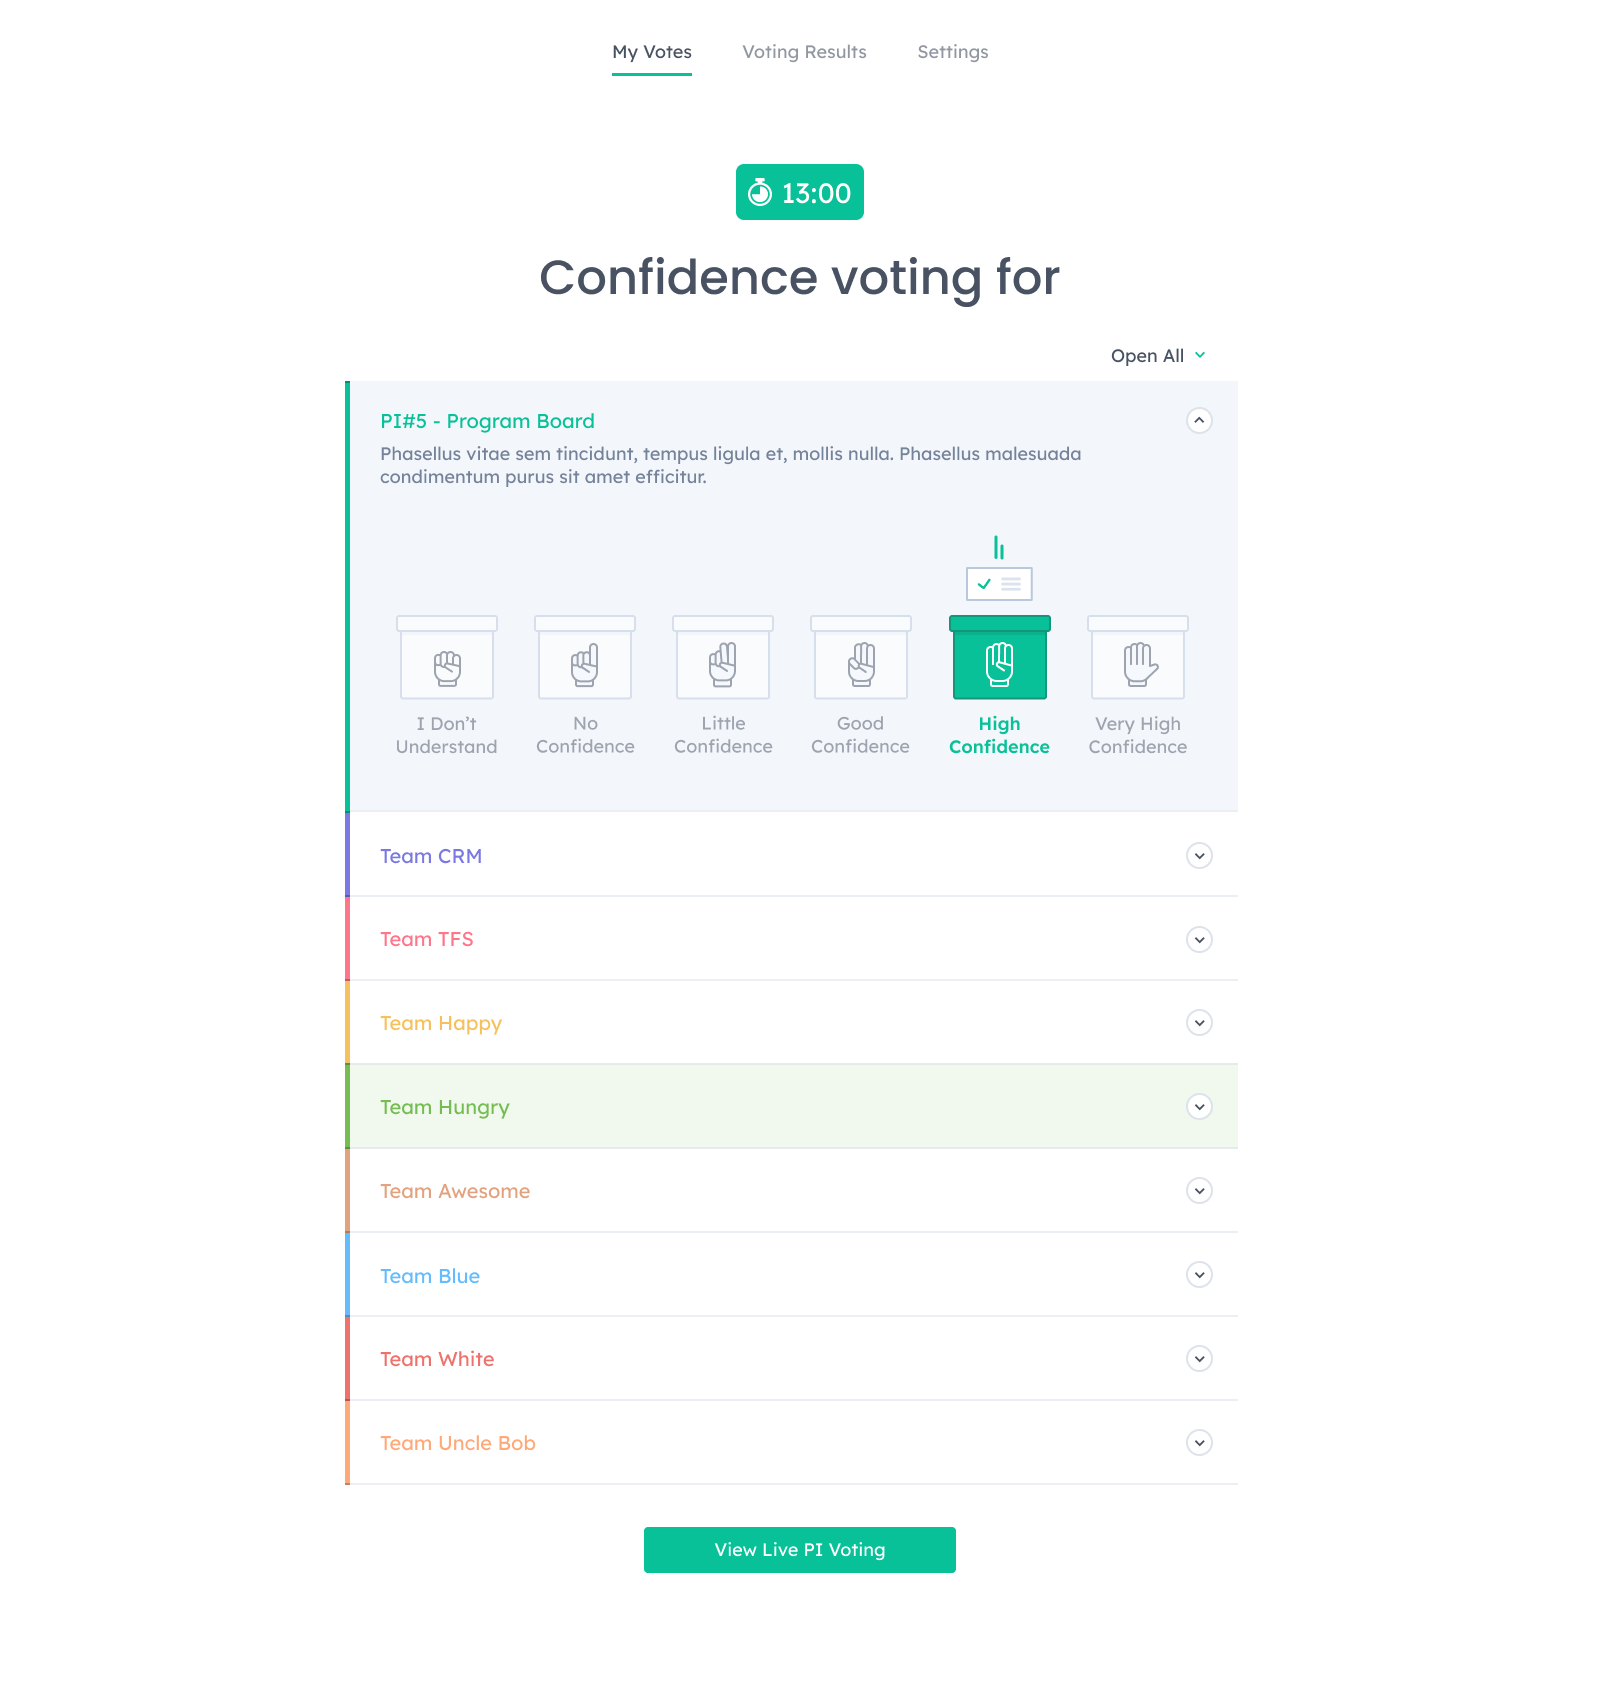This screenshot has height=1708, width=1600.
Task: Select the 'No Confidence' one-finger vote icon
Action: point(585,659)
